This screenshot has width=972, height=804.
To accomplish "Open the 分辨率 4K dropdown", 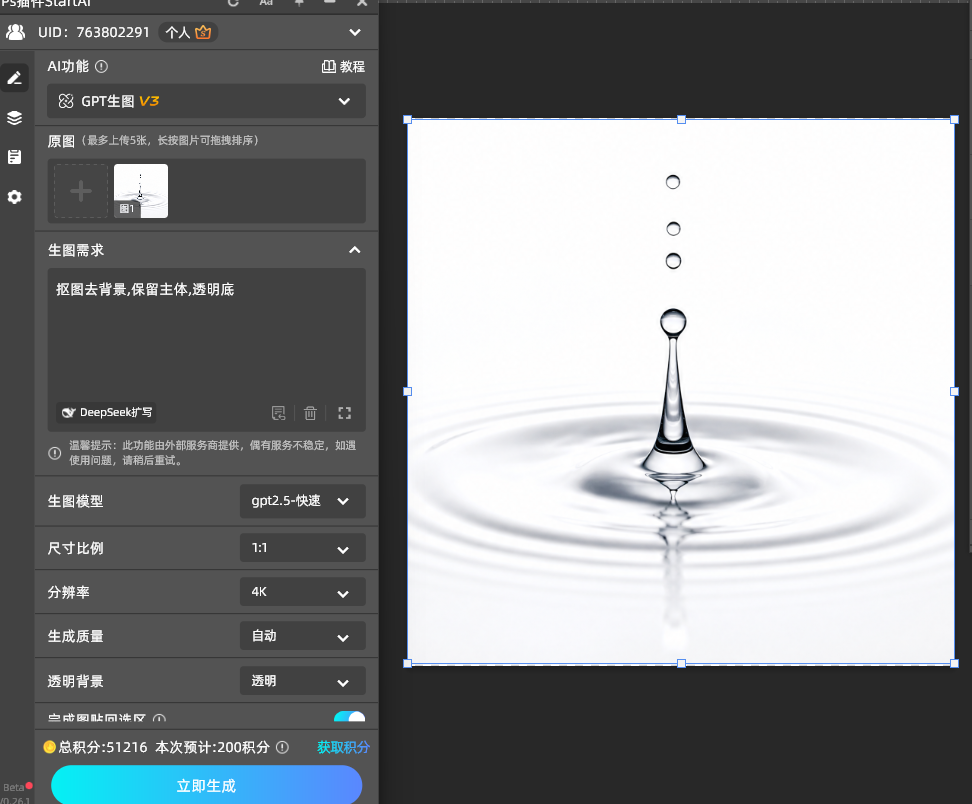I will 303,592.
